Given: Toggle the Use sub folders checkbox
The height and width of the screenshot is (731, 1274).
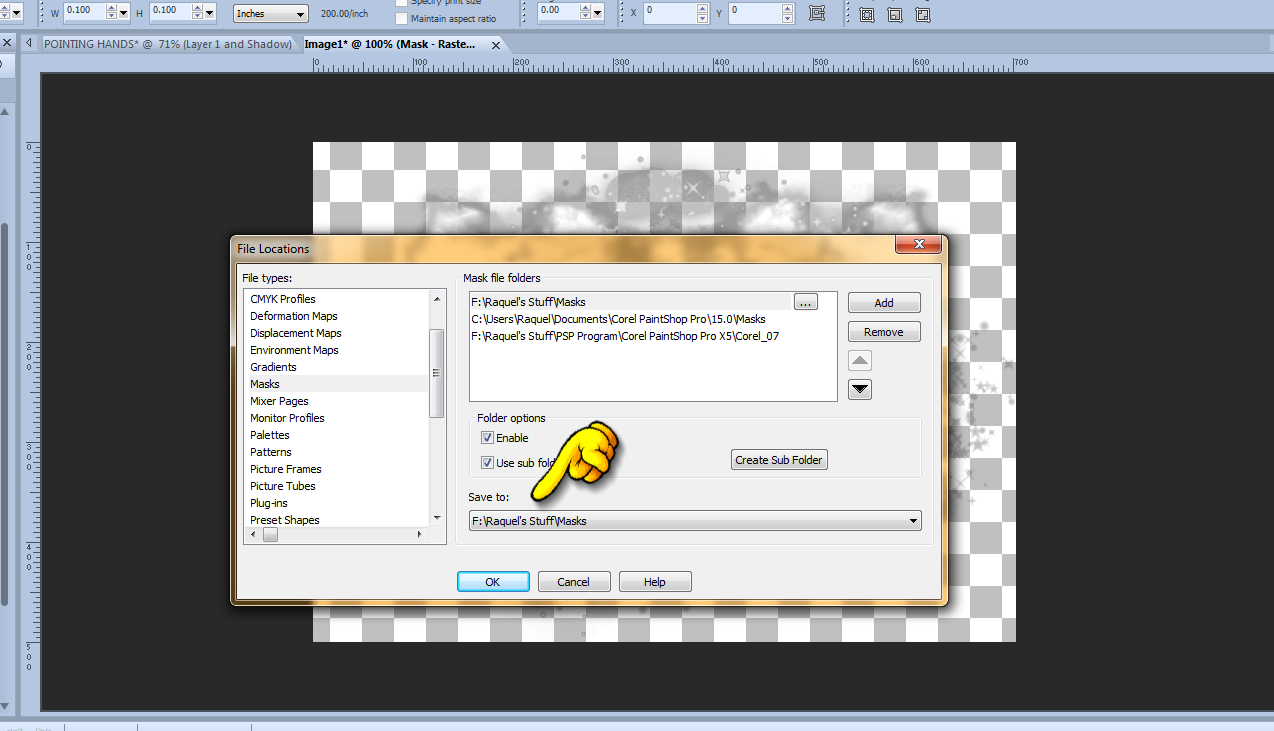Looking at the screenshot, I should pos(487,463).
